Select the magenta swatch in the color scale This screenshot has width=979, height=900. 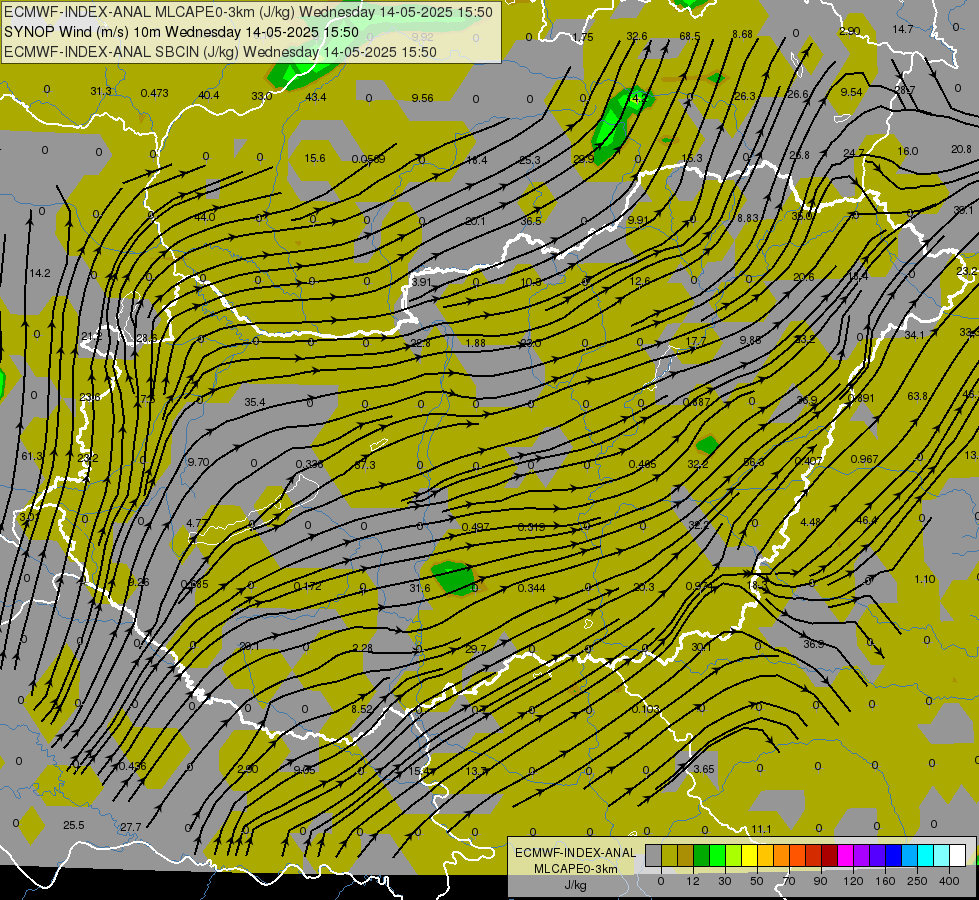846,855
